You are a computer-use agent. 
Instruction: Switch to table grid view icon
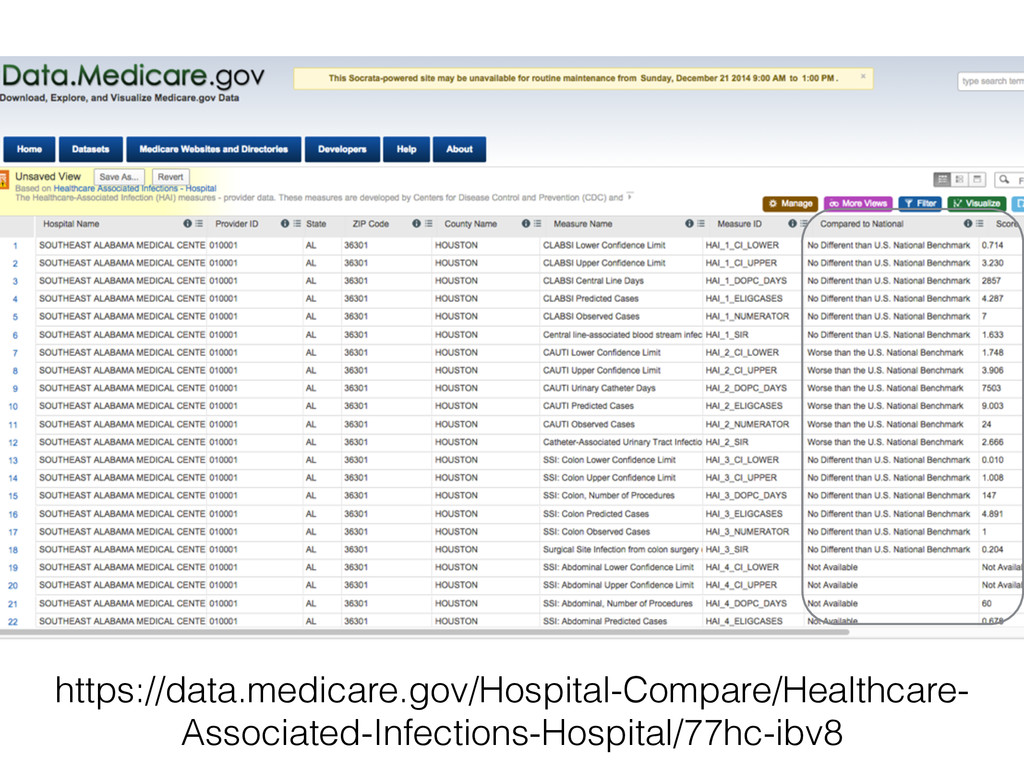[942, 179]
